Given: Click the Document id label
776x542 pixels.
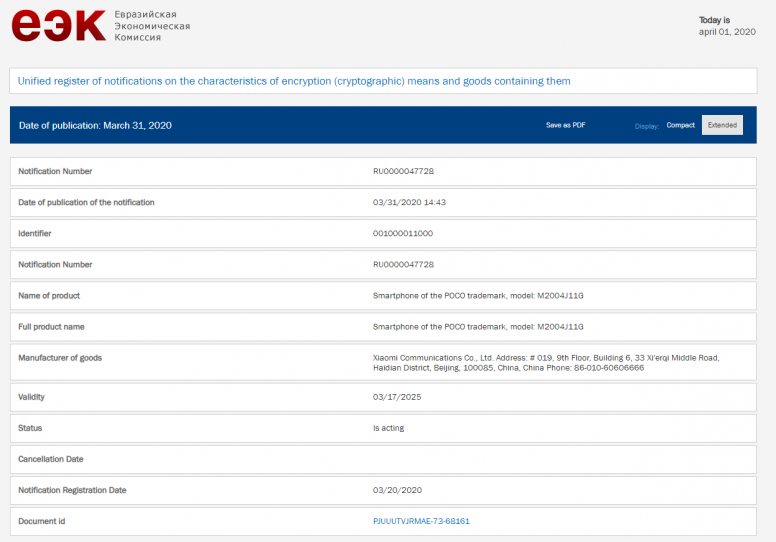Looking at the screenshot, I should [x=42, y=521].
